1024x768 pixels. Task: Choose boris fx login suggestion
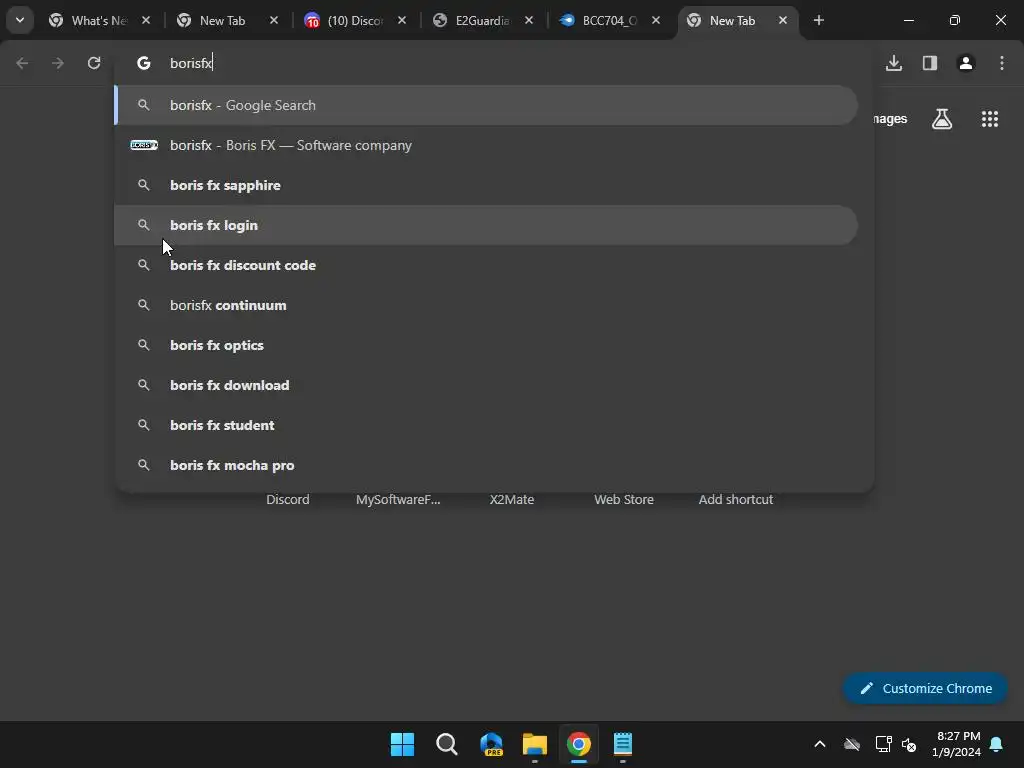click(486, 225)
